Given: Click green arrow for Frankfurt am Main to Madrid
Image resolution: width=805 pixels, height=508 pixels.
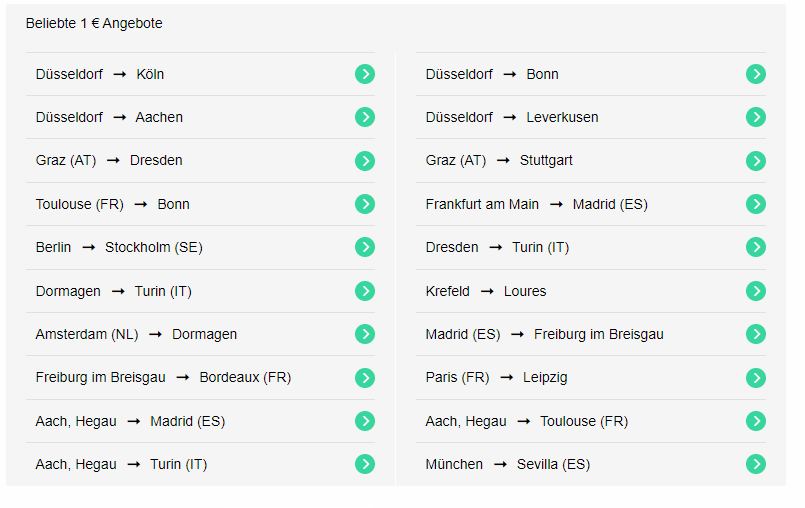Looking at the screenshot, I should tap(755, 204).
